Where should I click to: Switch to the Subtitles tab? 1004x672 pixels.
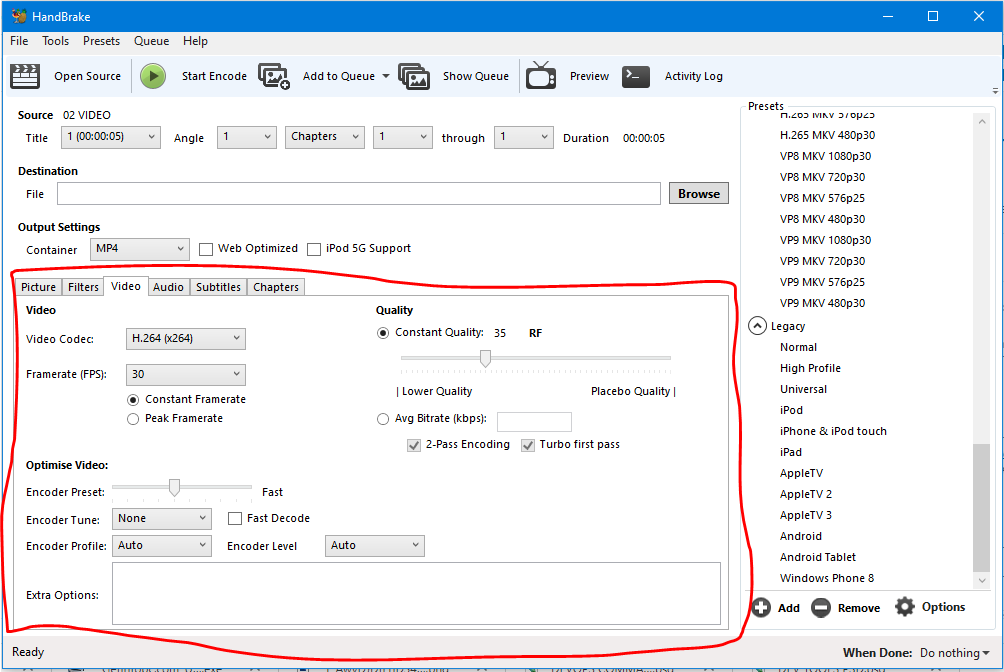(x=218, y=287)
